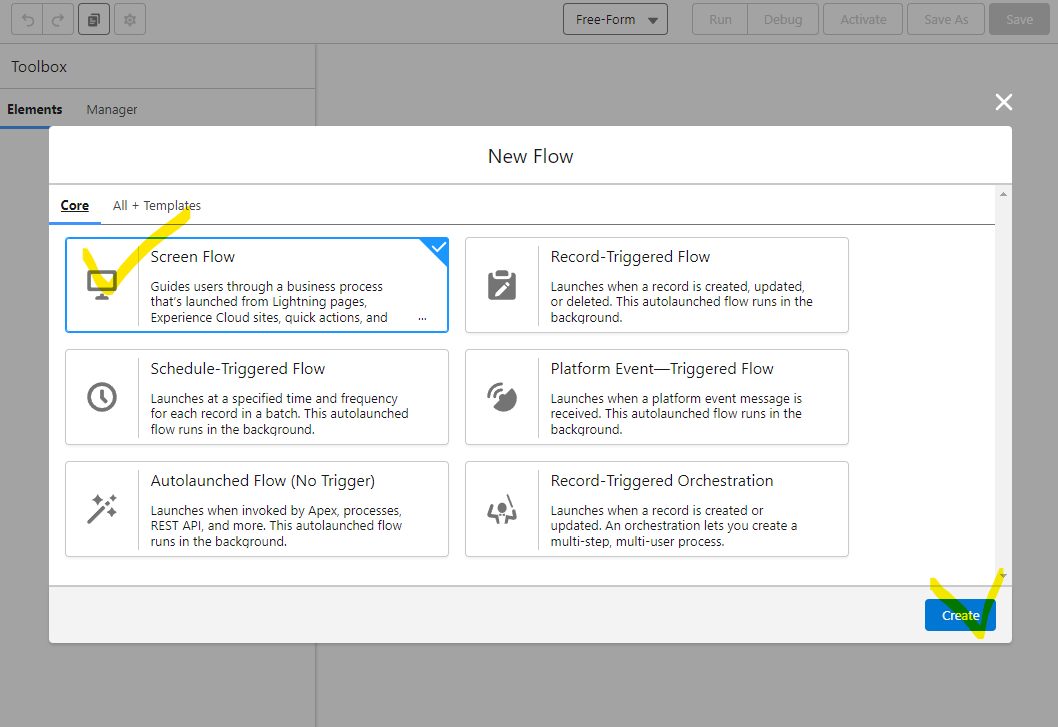The image size is (1058, 727).
Task: Click the Create button
Action: tap(960, 615)
